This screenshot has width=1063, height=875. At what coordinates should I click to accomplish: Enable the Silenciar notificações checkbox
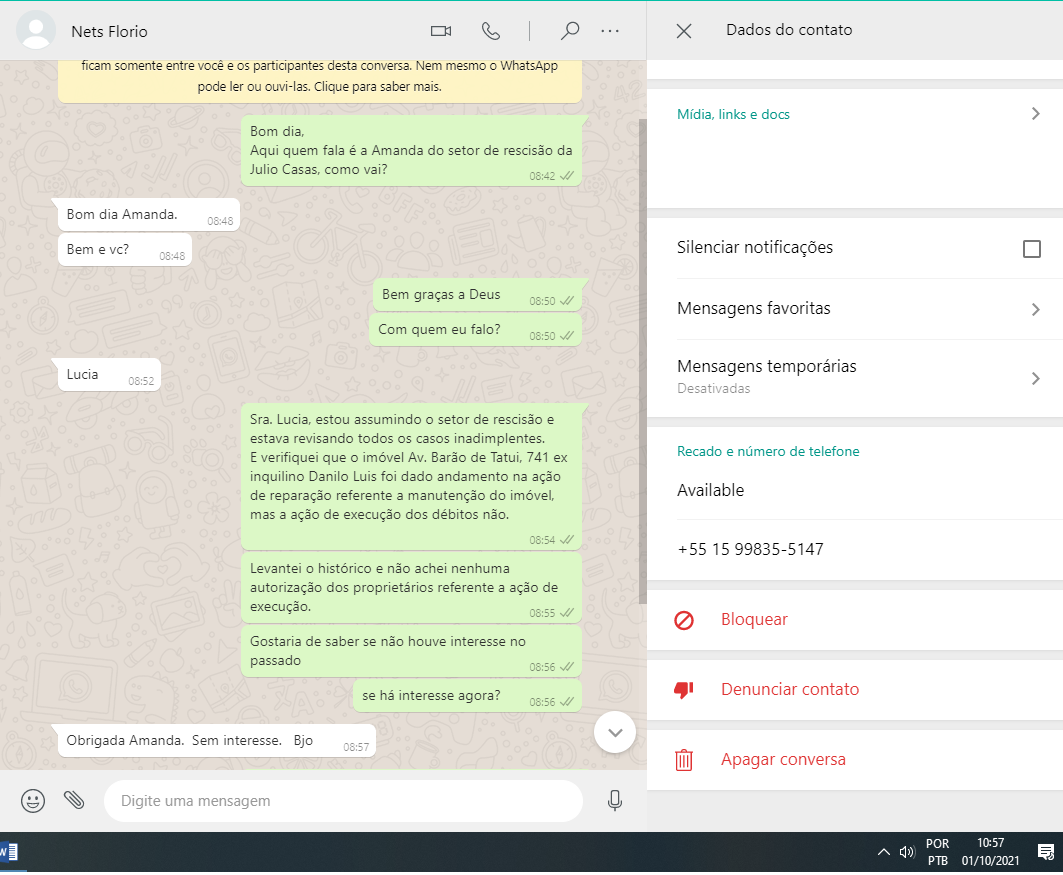[1031, 249]
